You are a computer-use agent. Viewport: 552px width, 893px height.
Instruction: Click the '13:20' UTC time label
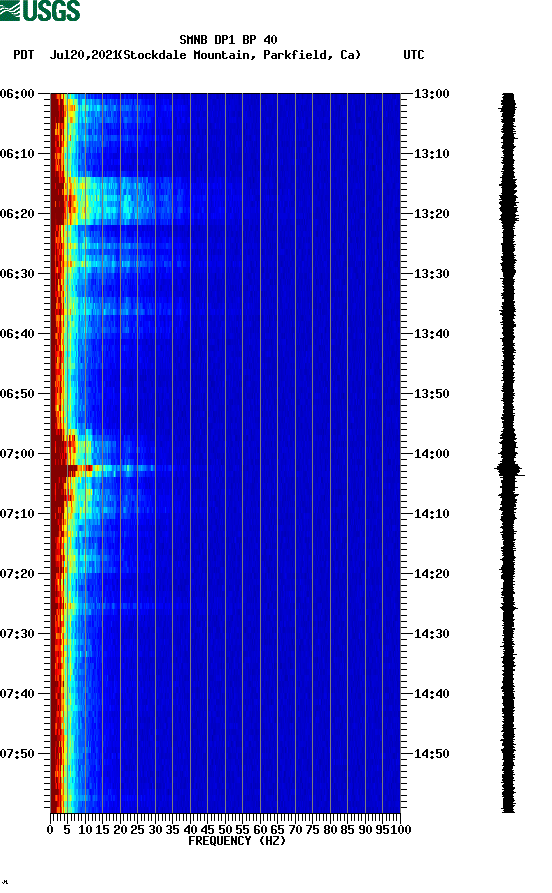[x=431, y=214]
